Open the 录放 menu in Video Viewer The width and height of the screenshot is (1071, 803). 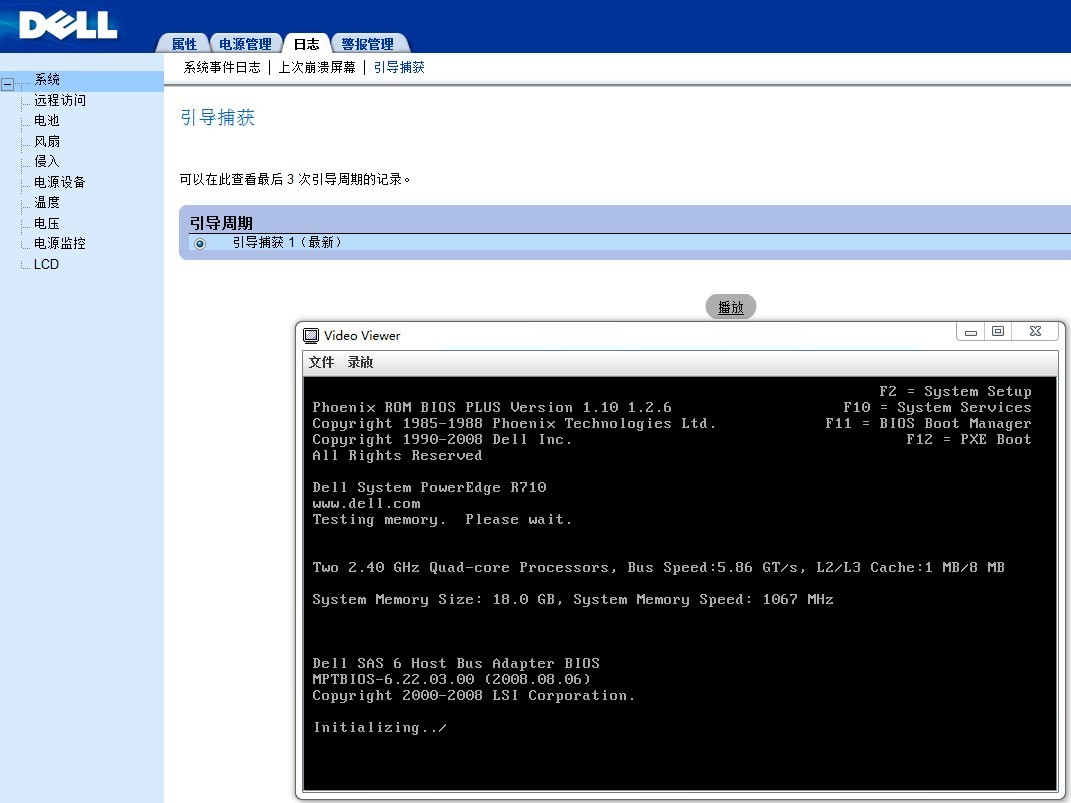point(360,362)
